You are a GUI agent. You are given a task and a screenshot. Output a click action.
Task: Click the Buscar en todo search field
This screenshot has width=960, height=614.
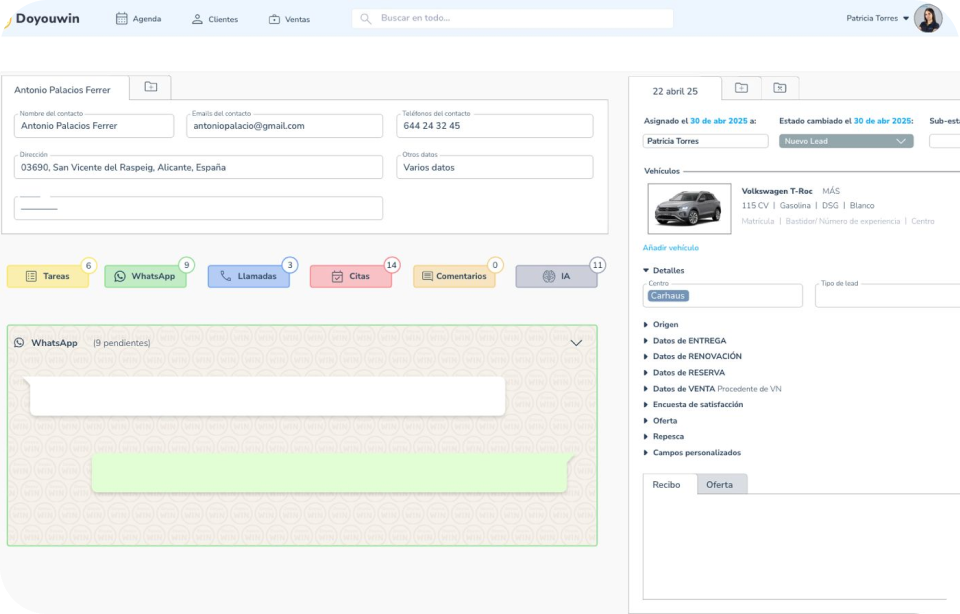click(512, 18)
